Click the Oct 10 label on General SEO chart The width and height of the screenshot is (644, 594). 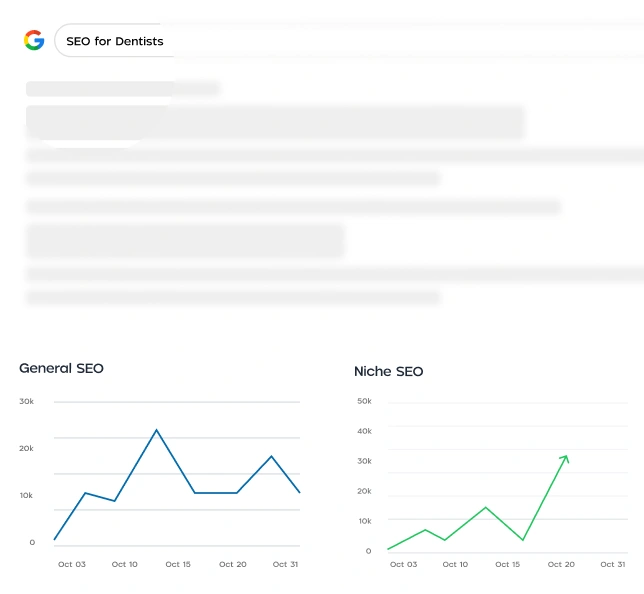pos(125,564)
